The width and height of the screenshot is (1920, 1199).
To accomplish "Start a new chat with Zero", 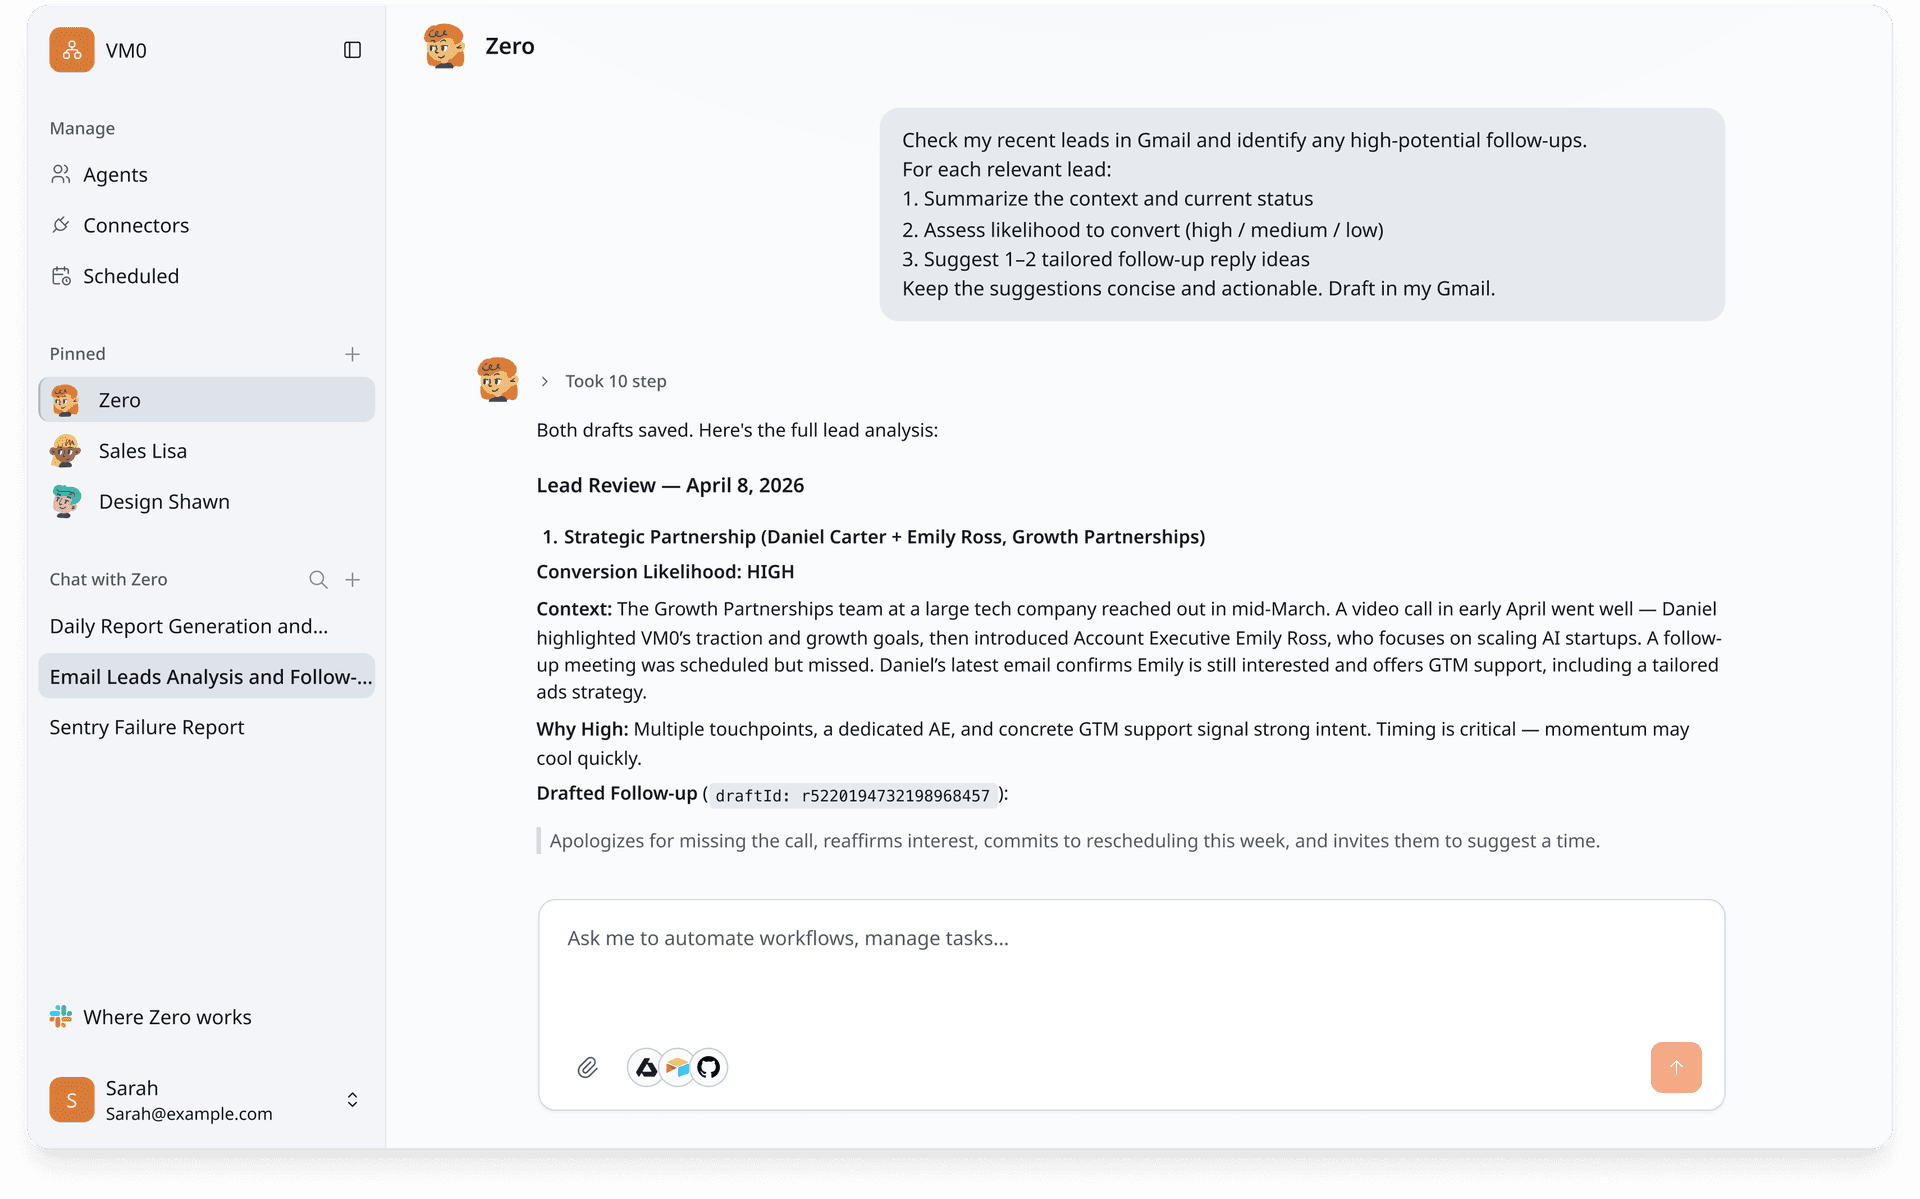I will click(352, 580).
